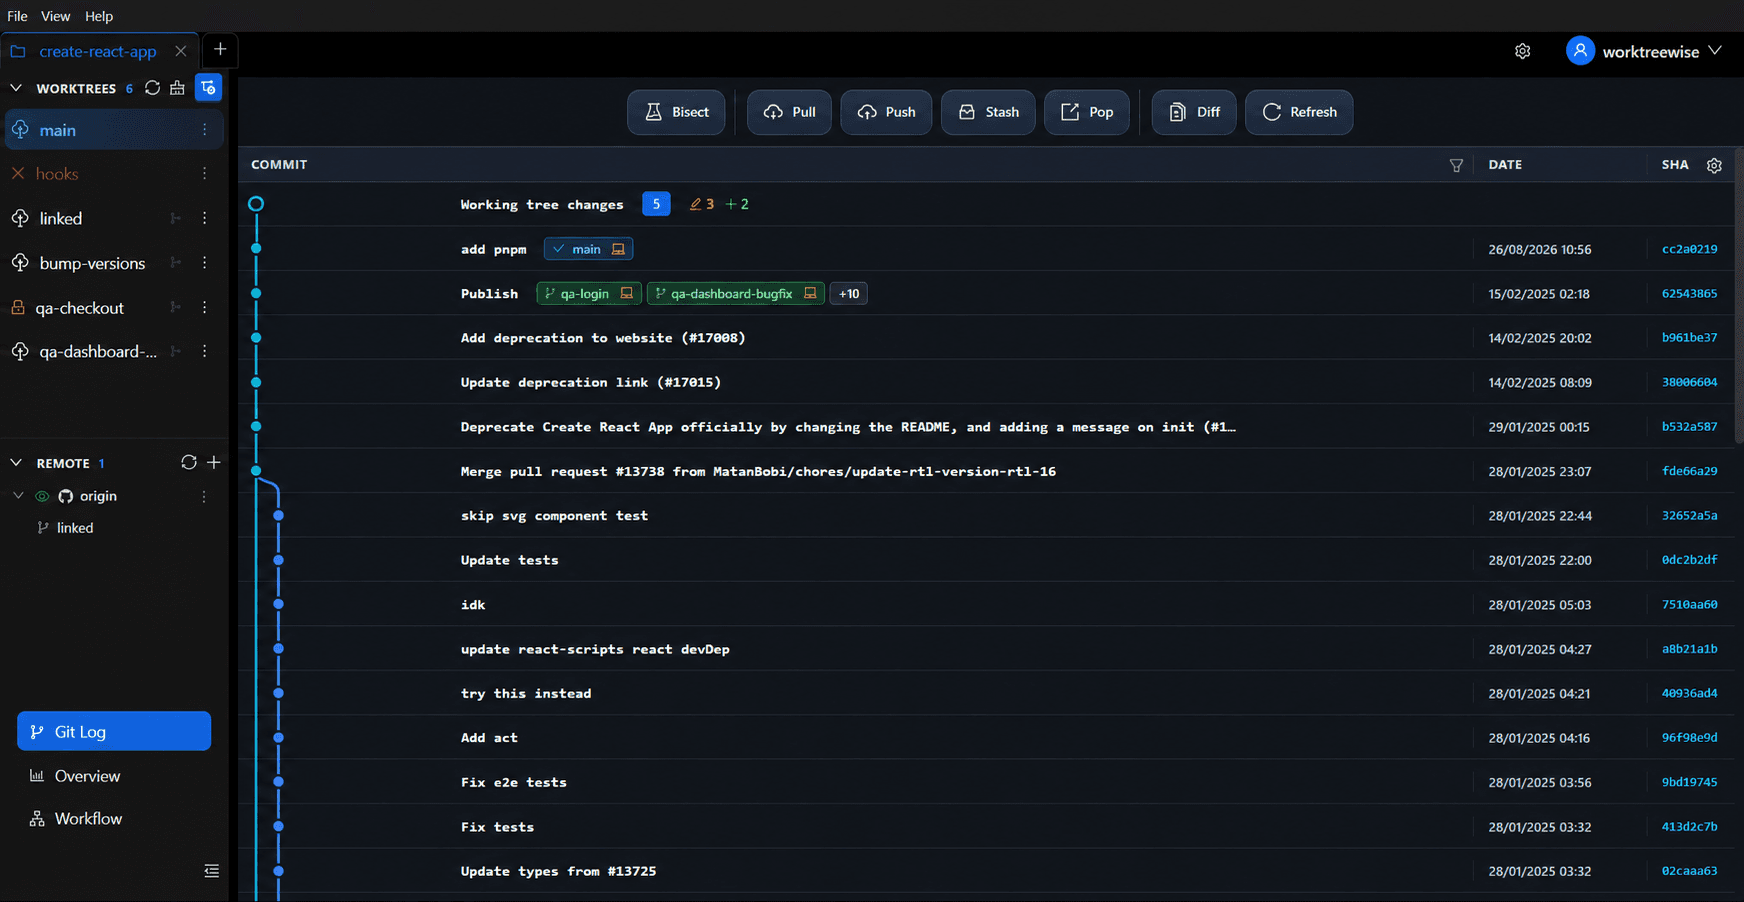Close the create-react-app tab
This screenshot has height=902, width=1744.
(181, 51)
